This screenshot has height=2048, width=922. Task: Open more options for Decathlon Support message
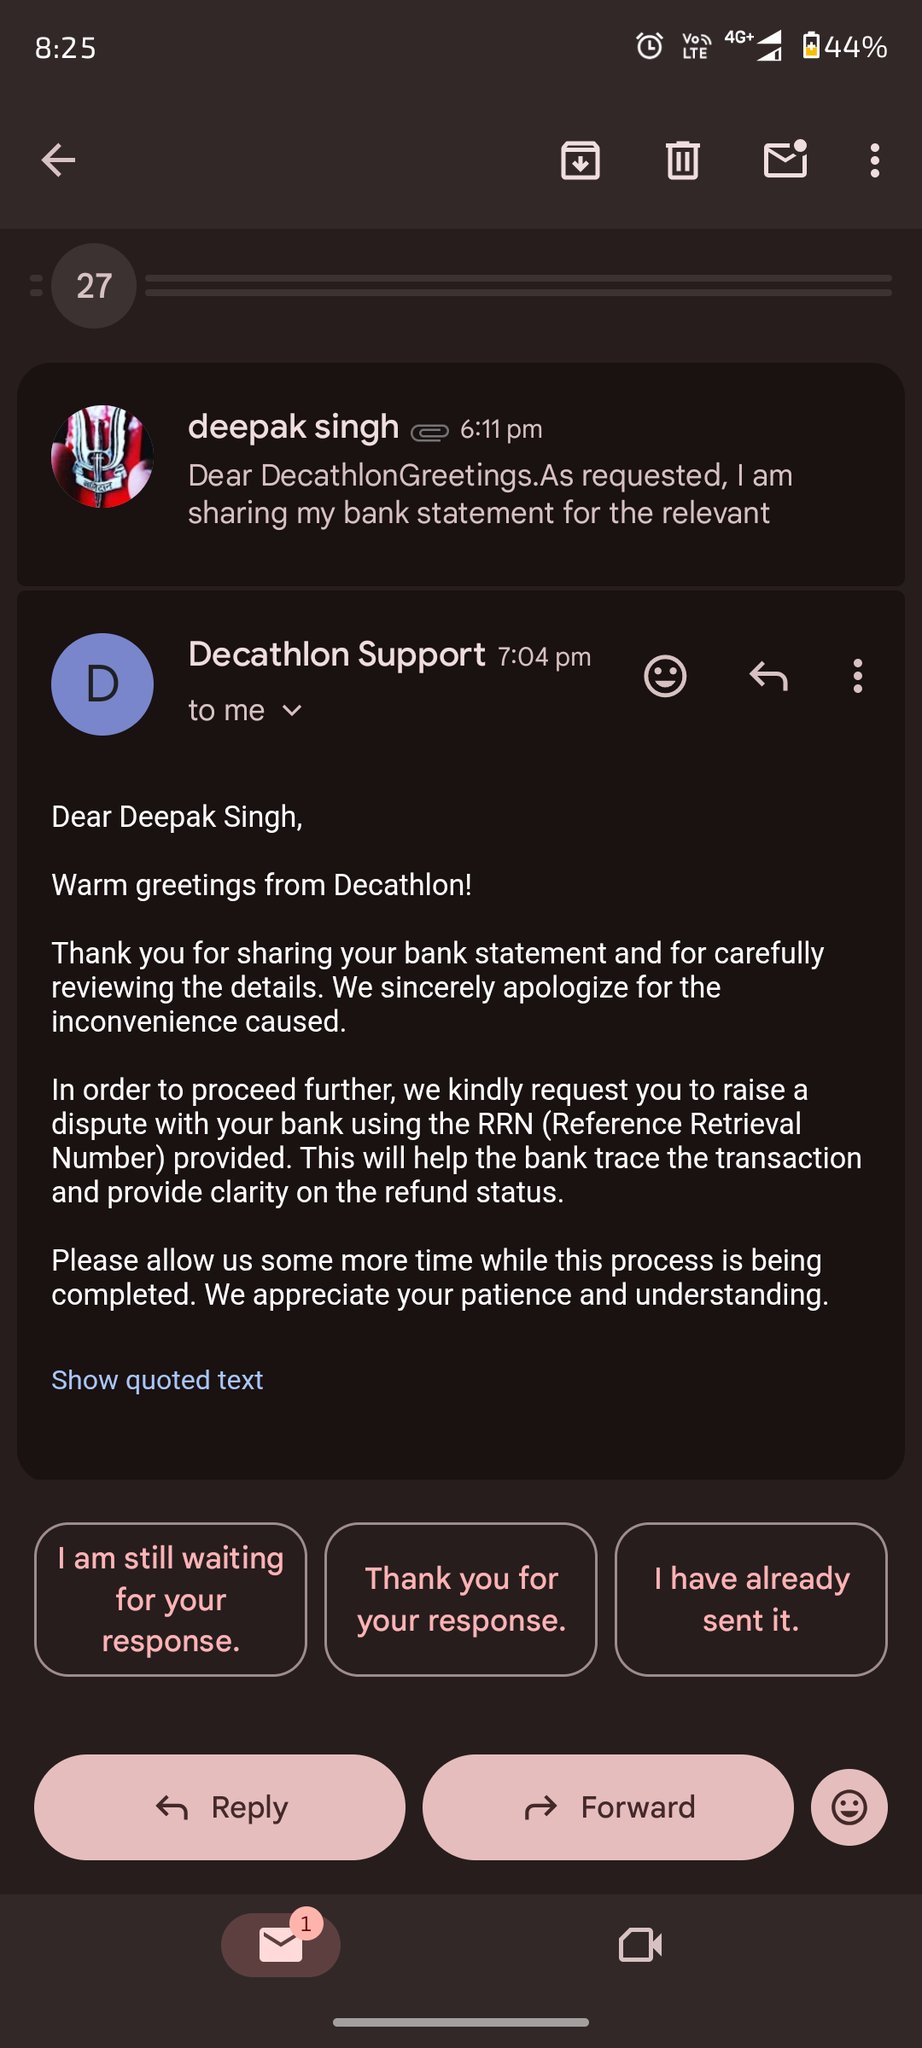[x=857, y=676]
